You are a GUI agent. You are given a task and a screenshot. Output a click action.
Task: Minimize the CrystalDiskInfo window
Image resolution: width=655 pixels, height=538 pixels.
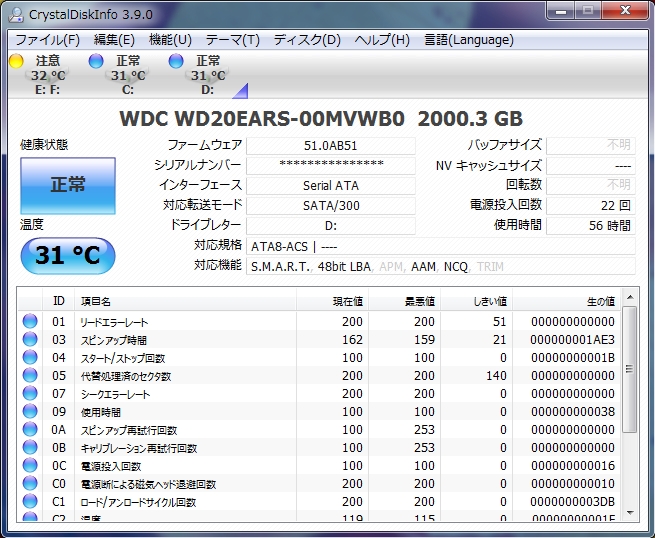[561, 11]
